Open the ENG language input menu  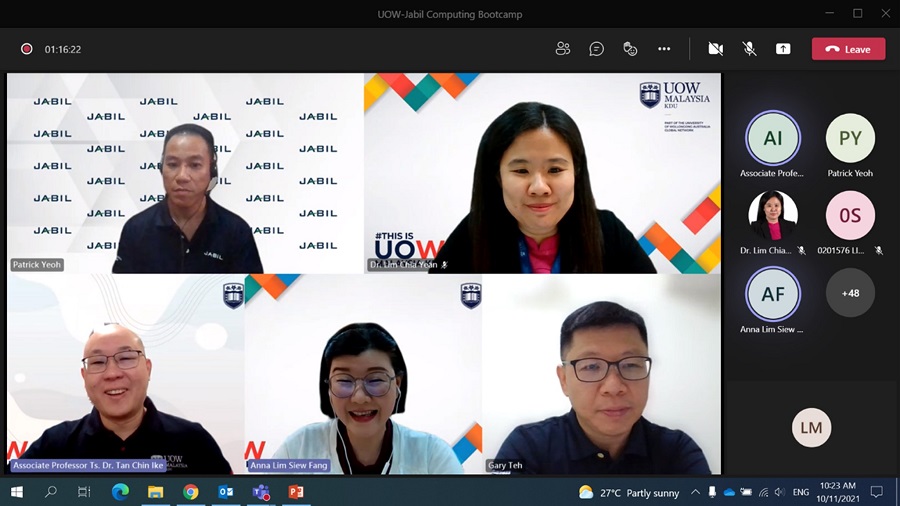click(802, 492)
